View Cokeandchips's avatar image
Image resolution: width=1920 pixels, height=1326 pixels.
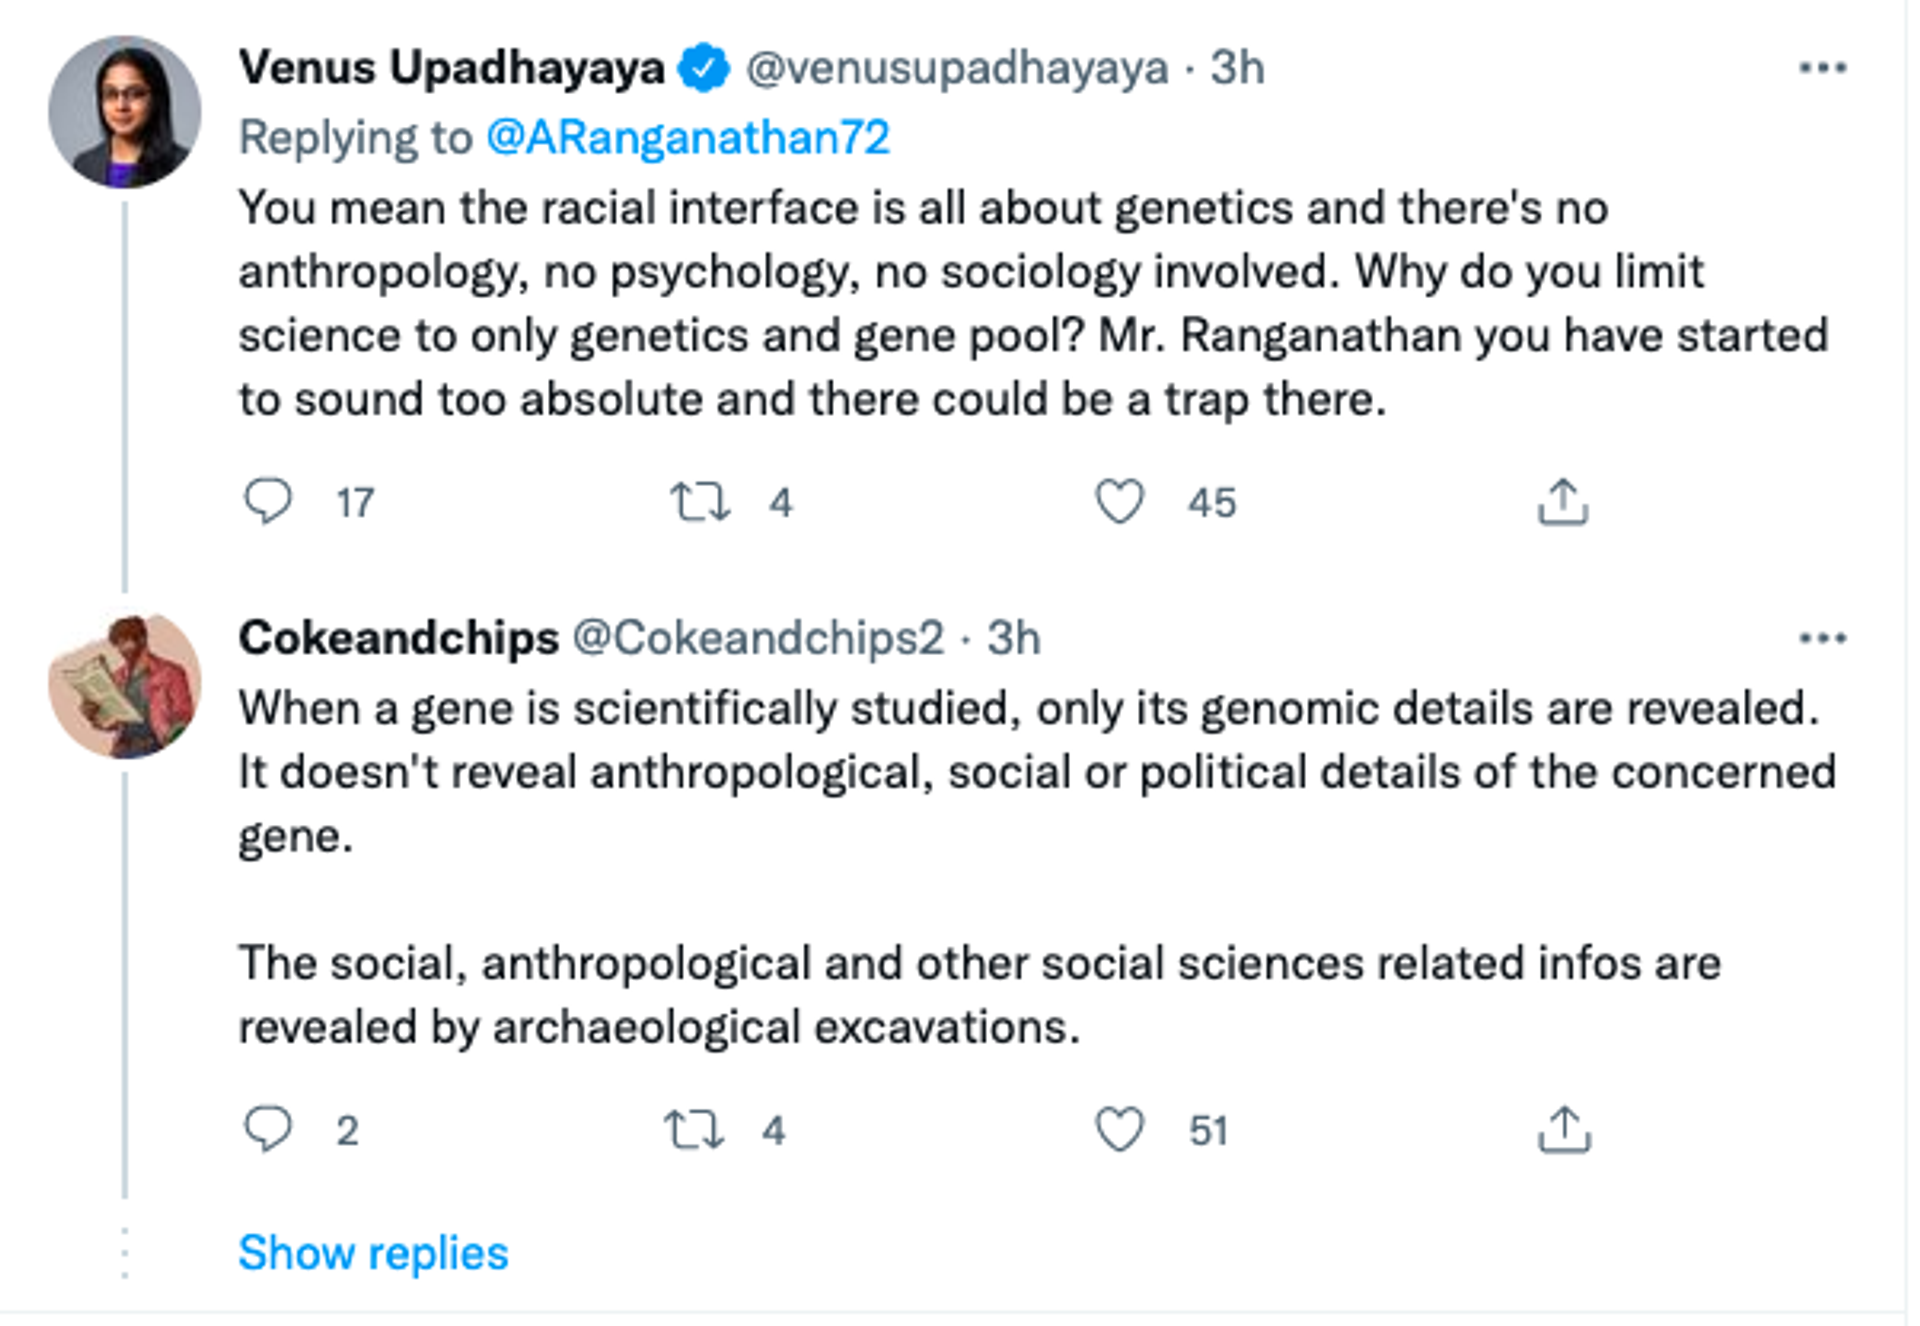[125, 686]
